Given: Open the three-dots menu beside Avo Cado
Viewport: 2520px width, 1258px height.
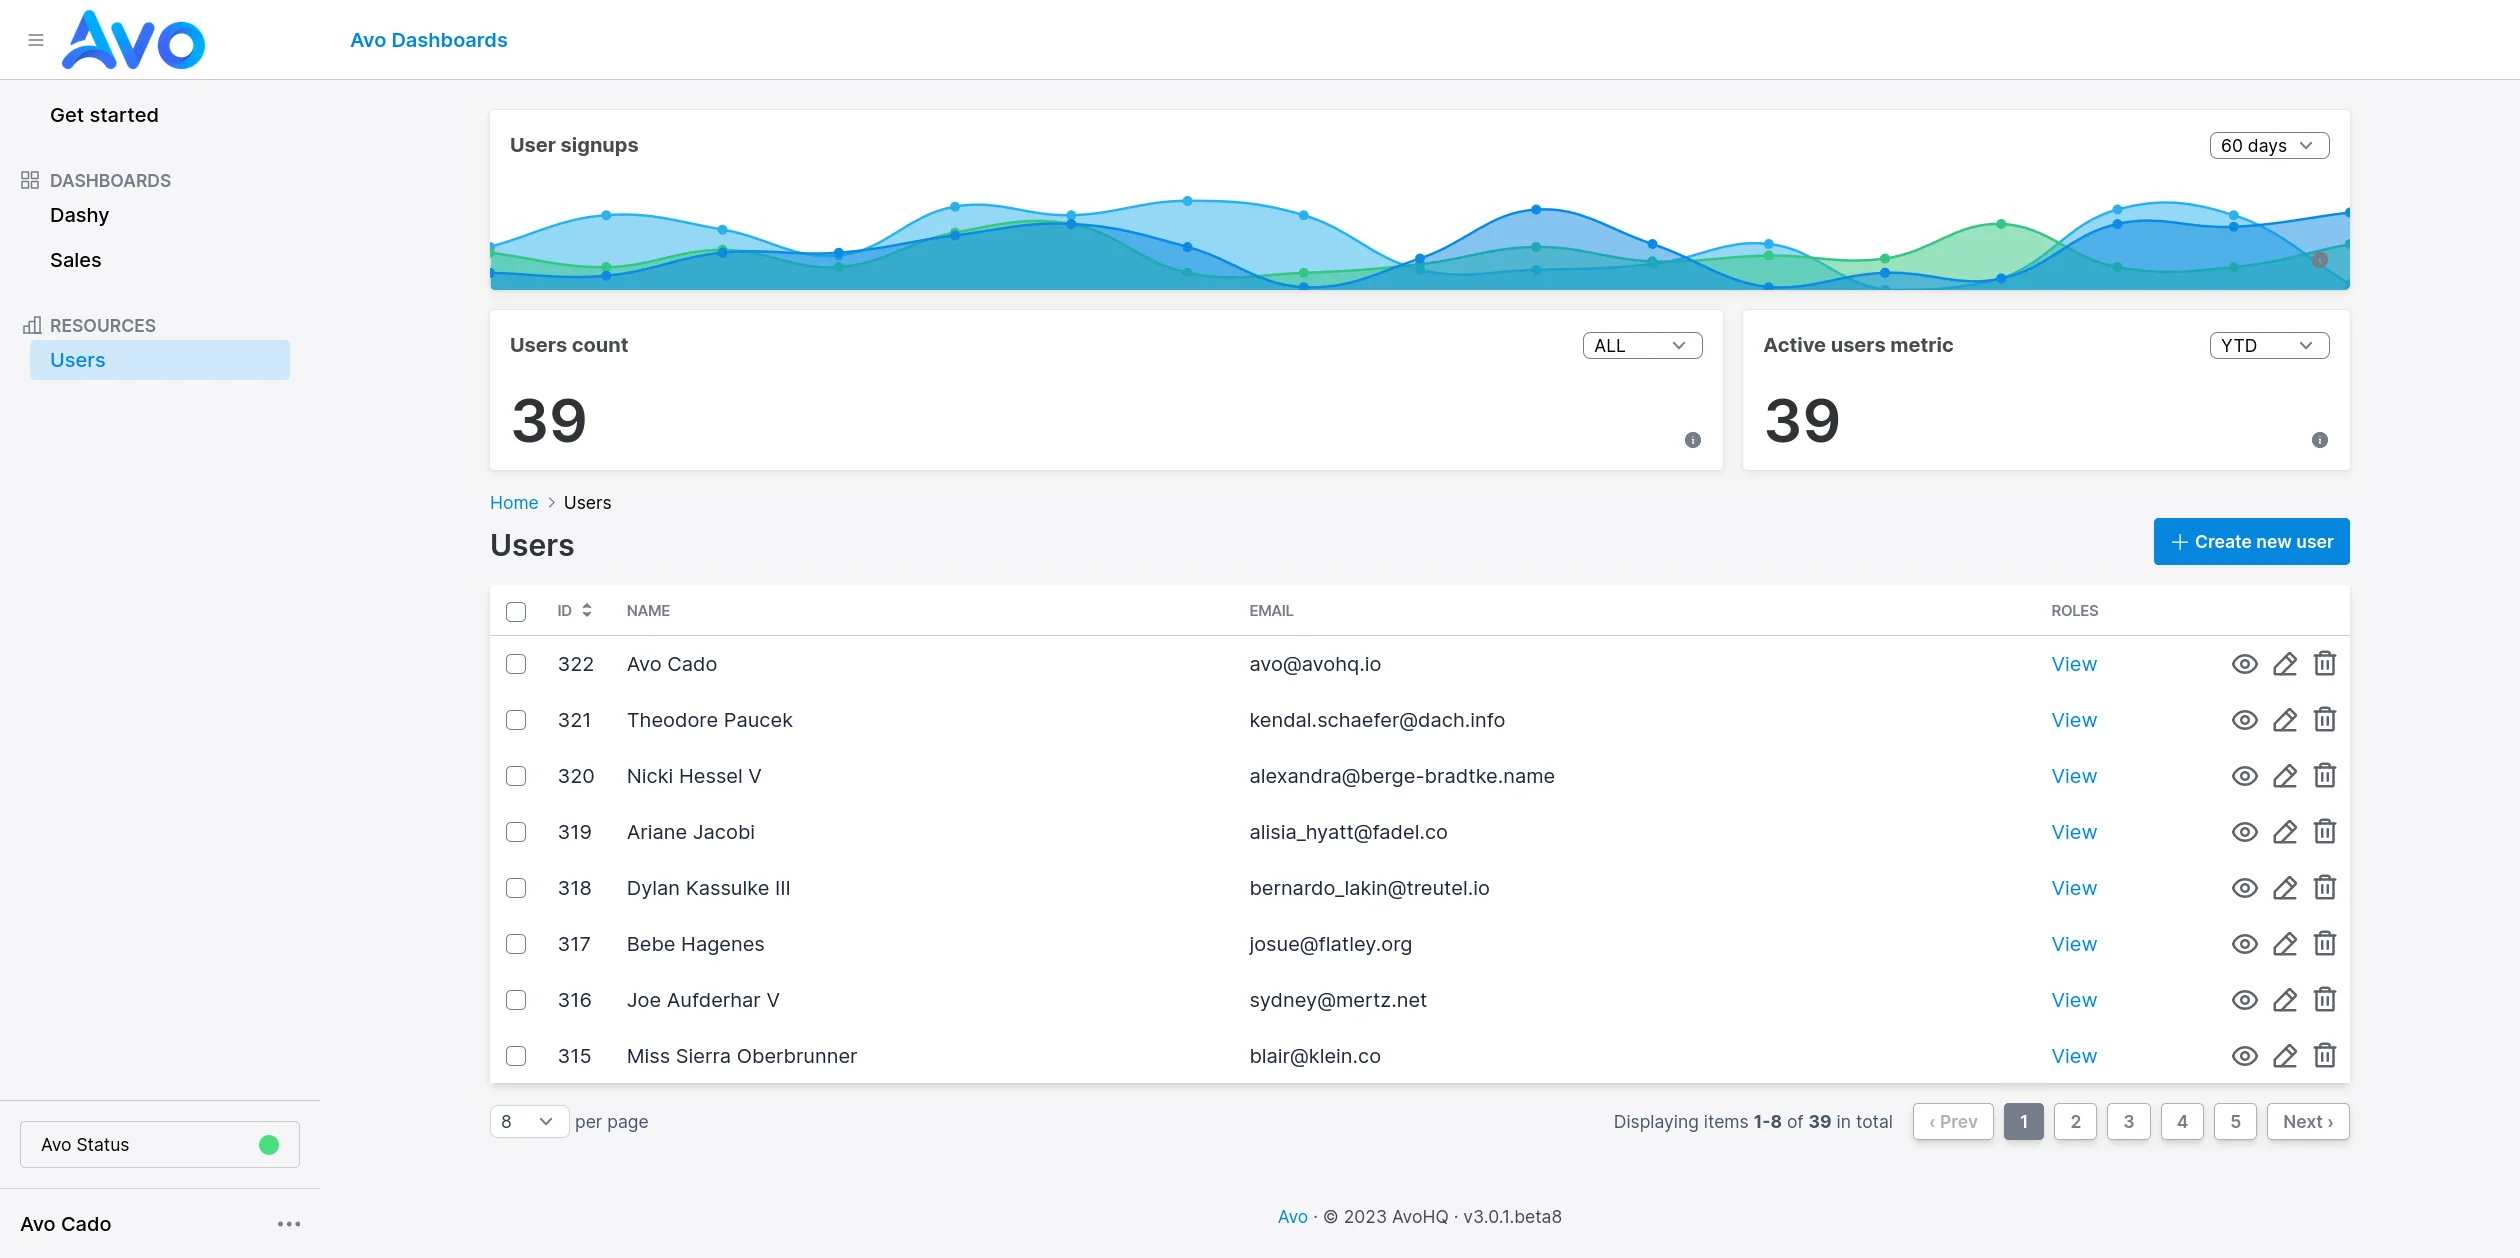Looking at the screenshot, I should (289, 1224).
